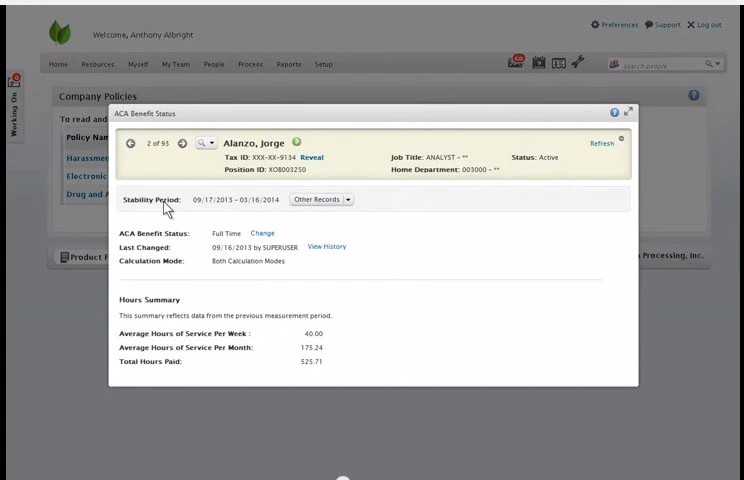Click the magnifier in the search people box
Image resolution: width=744 pixels, height=480 pixels.
point(708,64)
